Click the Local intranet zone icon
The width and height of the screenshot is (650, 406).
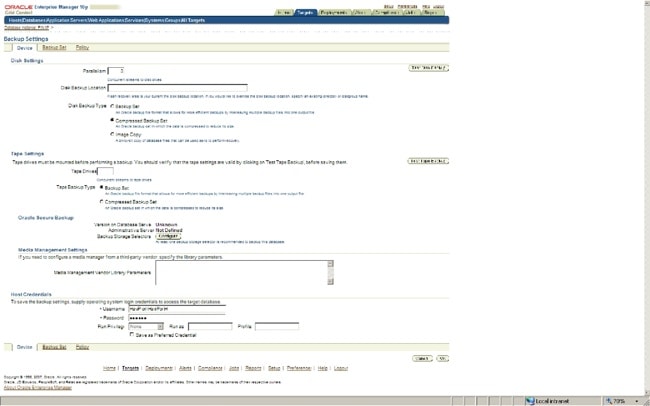click(x=530, y=401)
